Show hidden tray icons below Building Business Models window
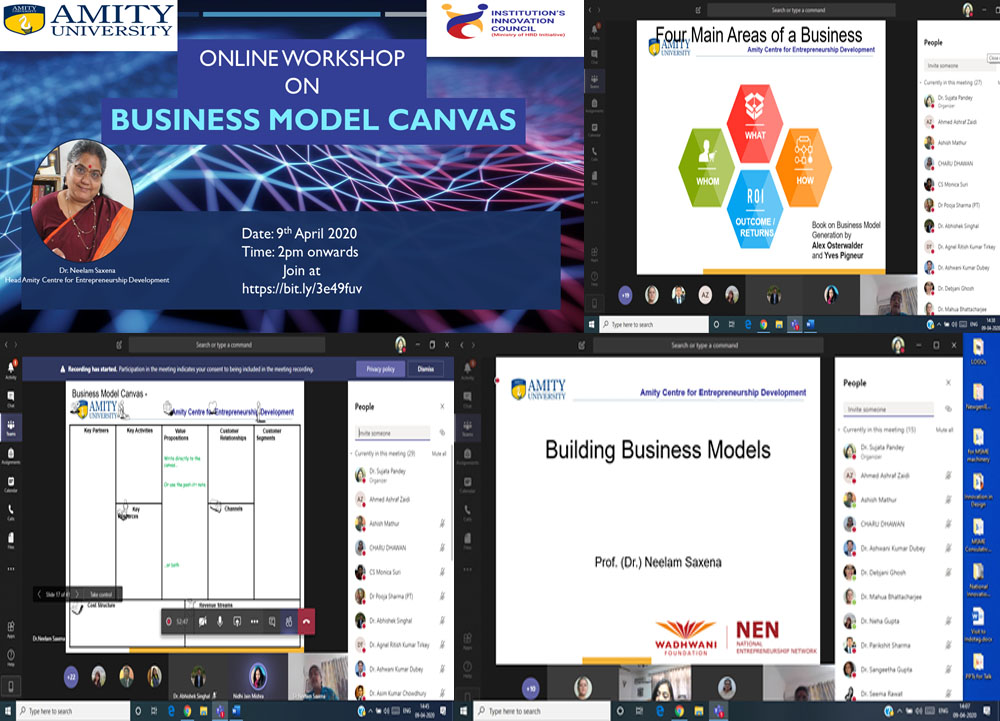 [901, 710]
